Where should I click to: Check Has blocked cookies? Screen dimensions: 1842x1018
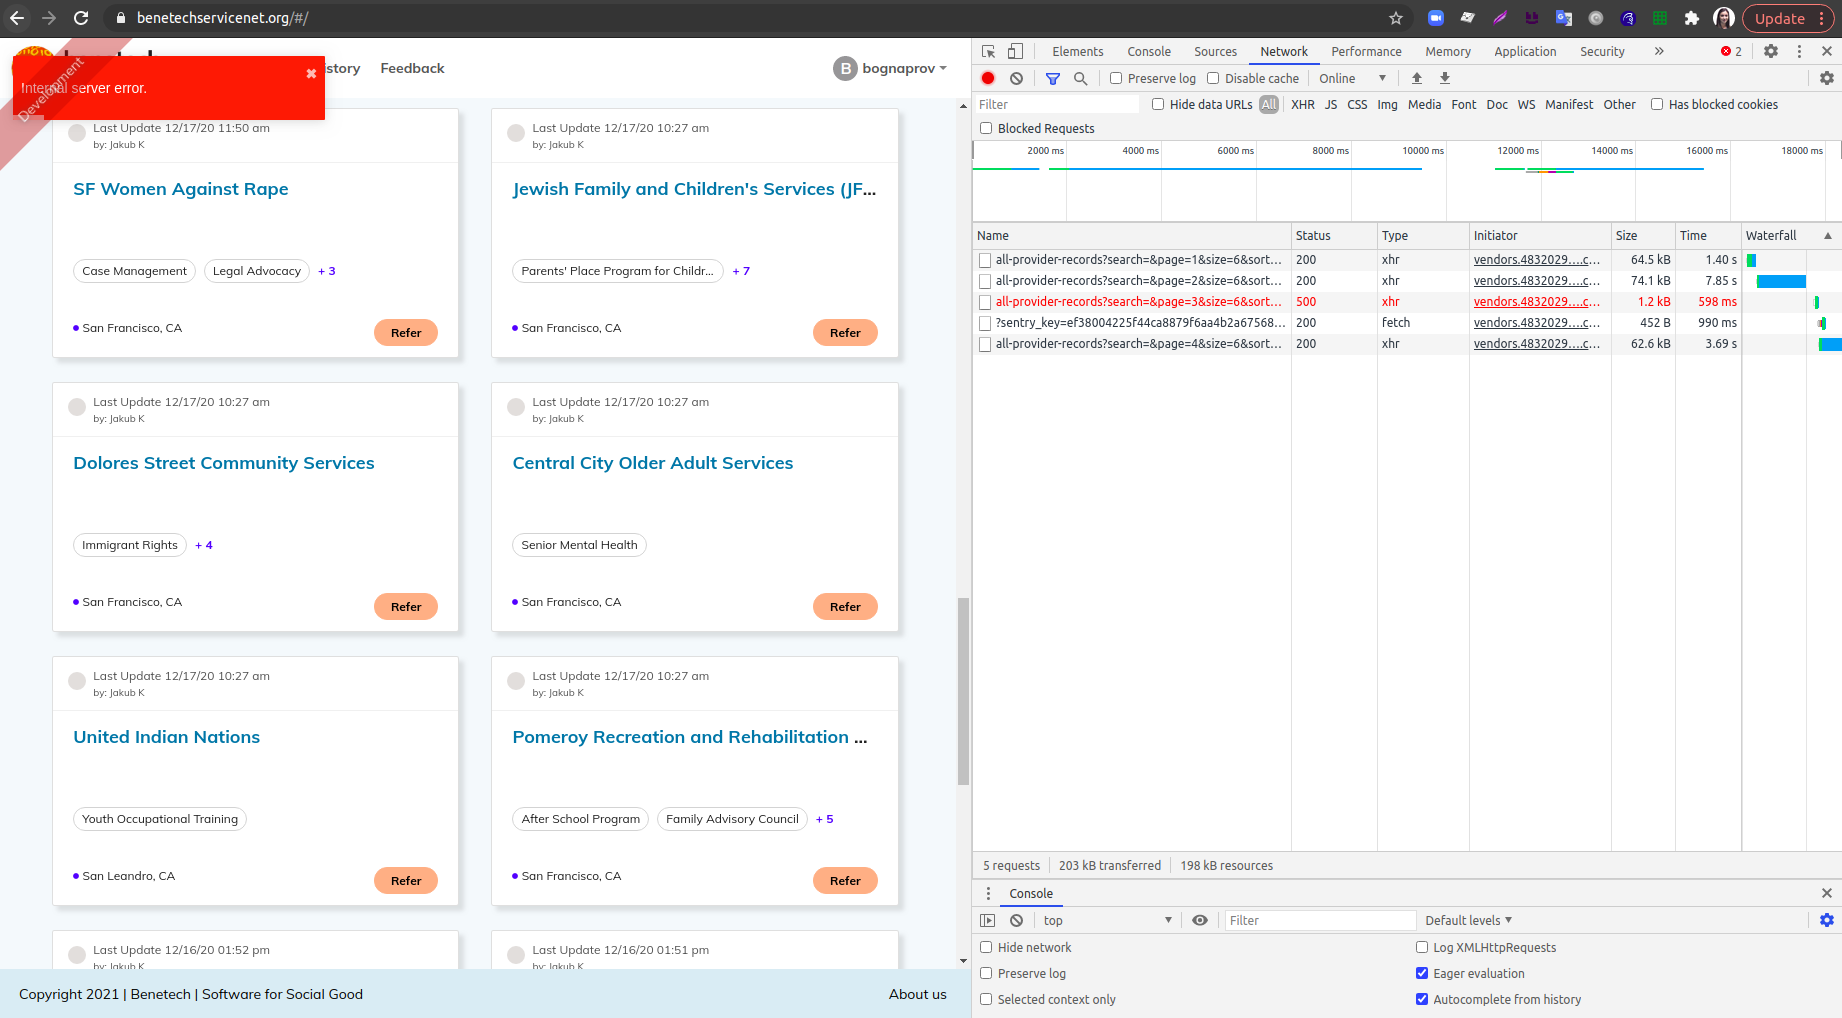pyautogui.click(x=1657, y=104)
